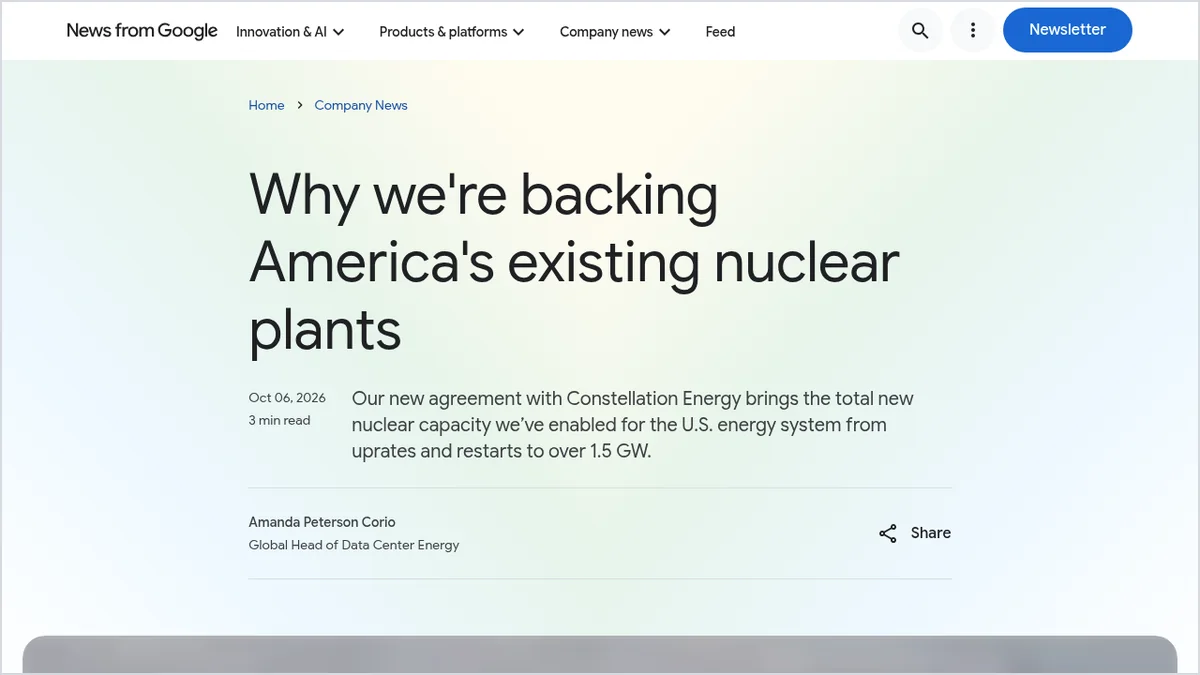Expand the Company news menu
This screenshot has width=1200, height=675.
click(615, 32)
